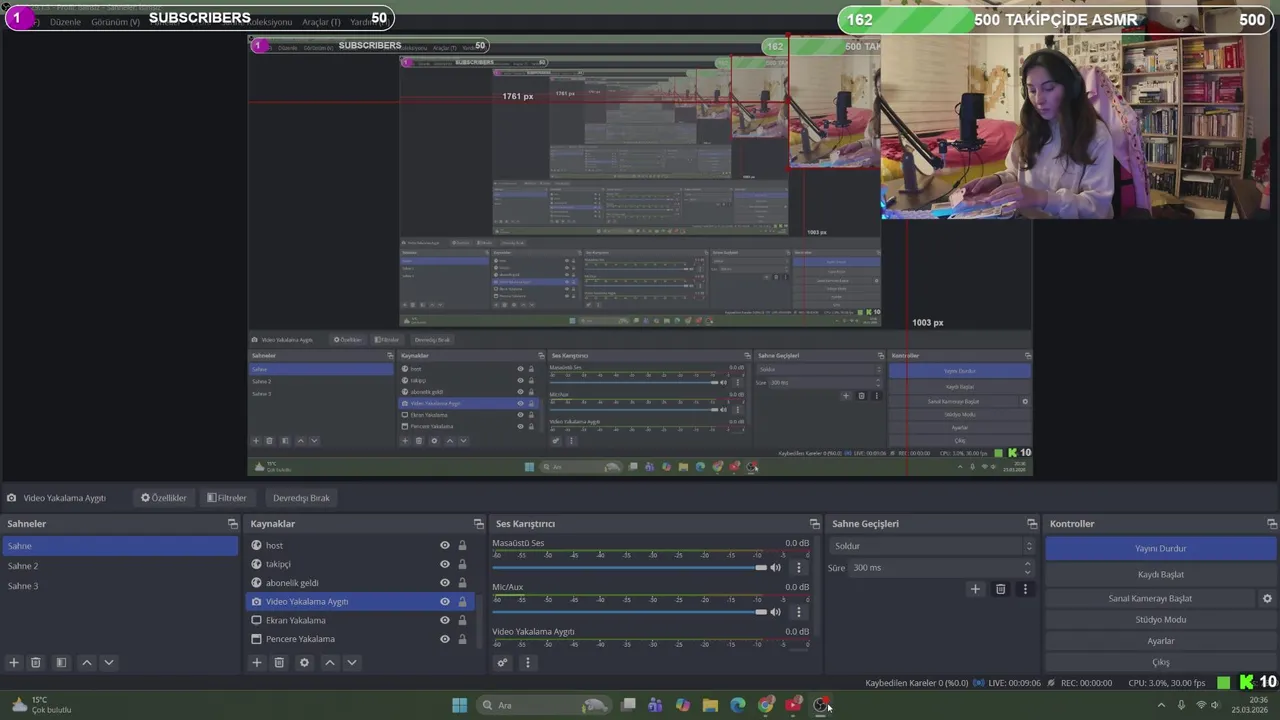Toggle the Video Yakalama Aygıtı lock
The image size is (1280, 720).
(462, 602)
